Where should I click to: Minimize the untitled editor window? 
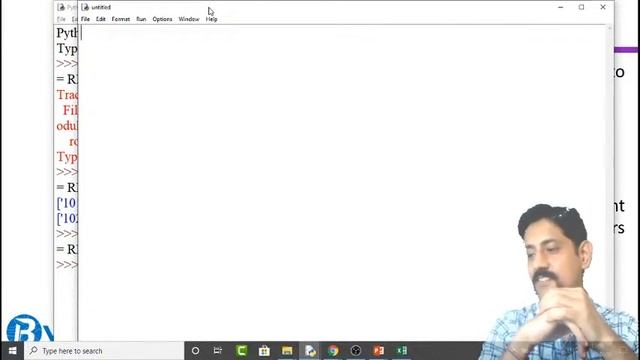click(560, 7)
